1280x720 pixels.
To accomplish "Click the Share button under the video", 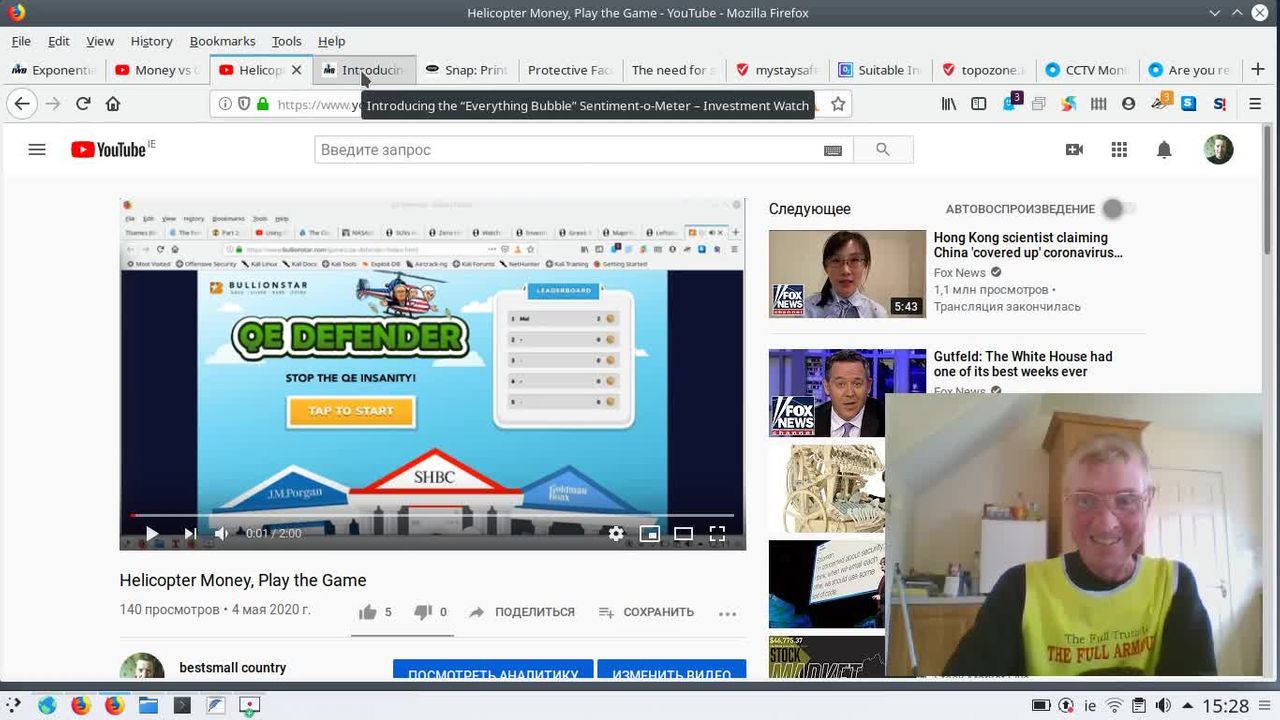I will (522, 612).
